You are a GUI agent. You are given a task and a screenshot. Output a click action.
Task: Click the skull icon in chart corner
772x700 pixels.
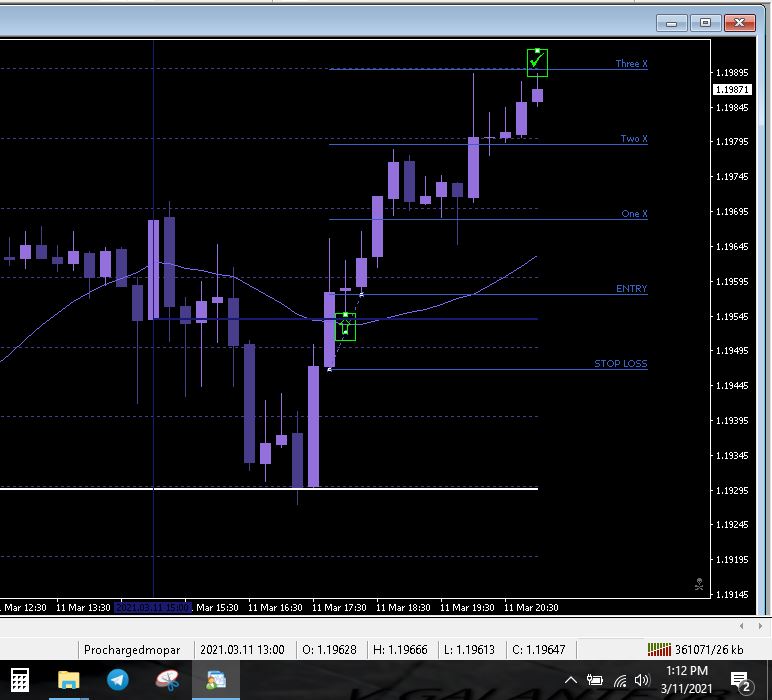point(699,584)
